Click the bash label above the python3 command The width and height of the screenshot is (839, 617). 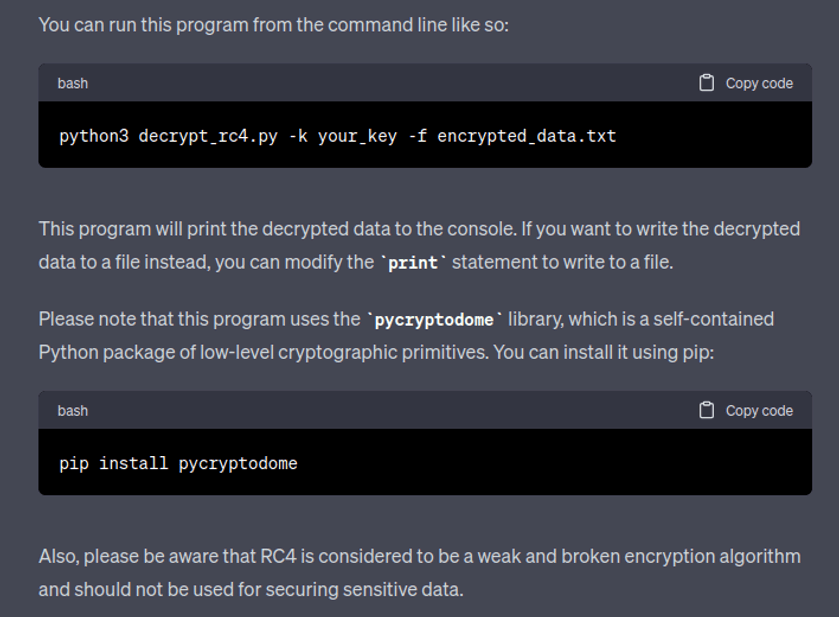coord(72,84)
